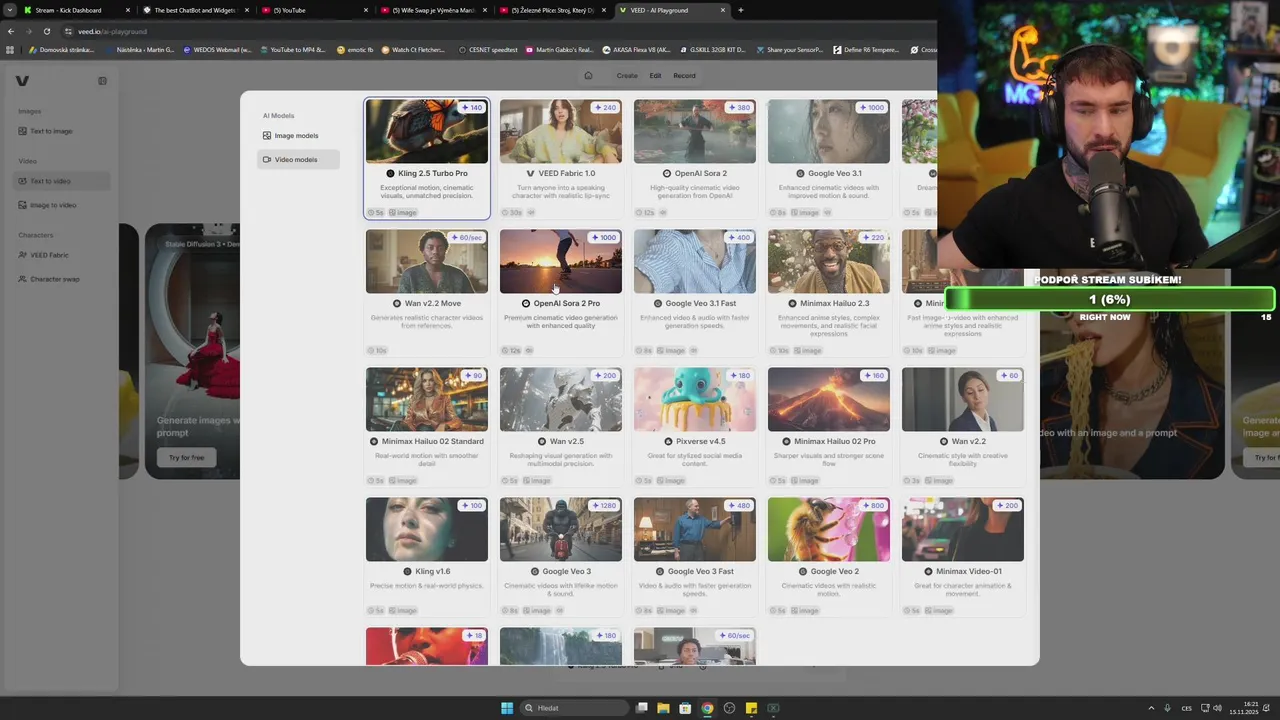Click the browser back arrow
1280x720 pixels.
(x=11, y=31)
